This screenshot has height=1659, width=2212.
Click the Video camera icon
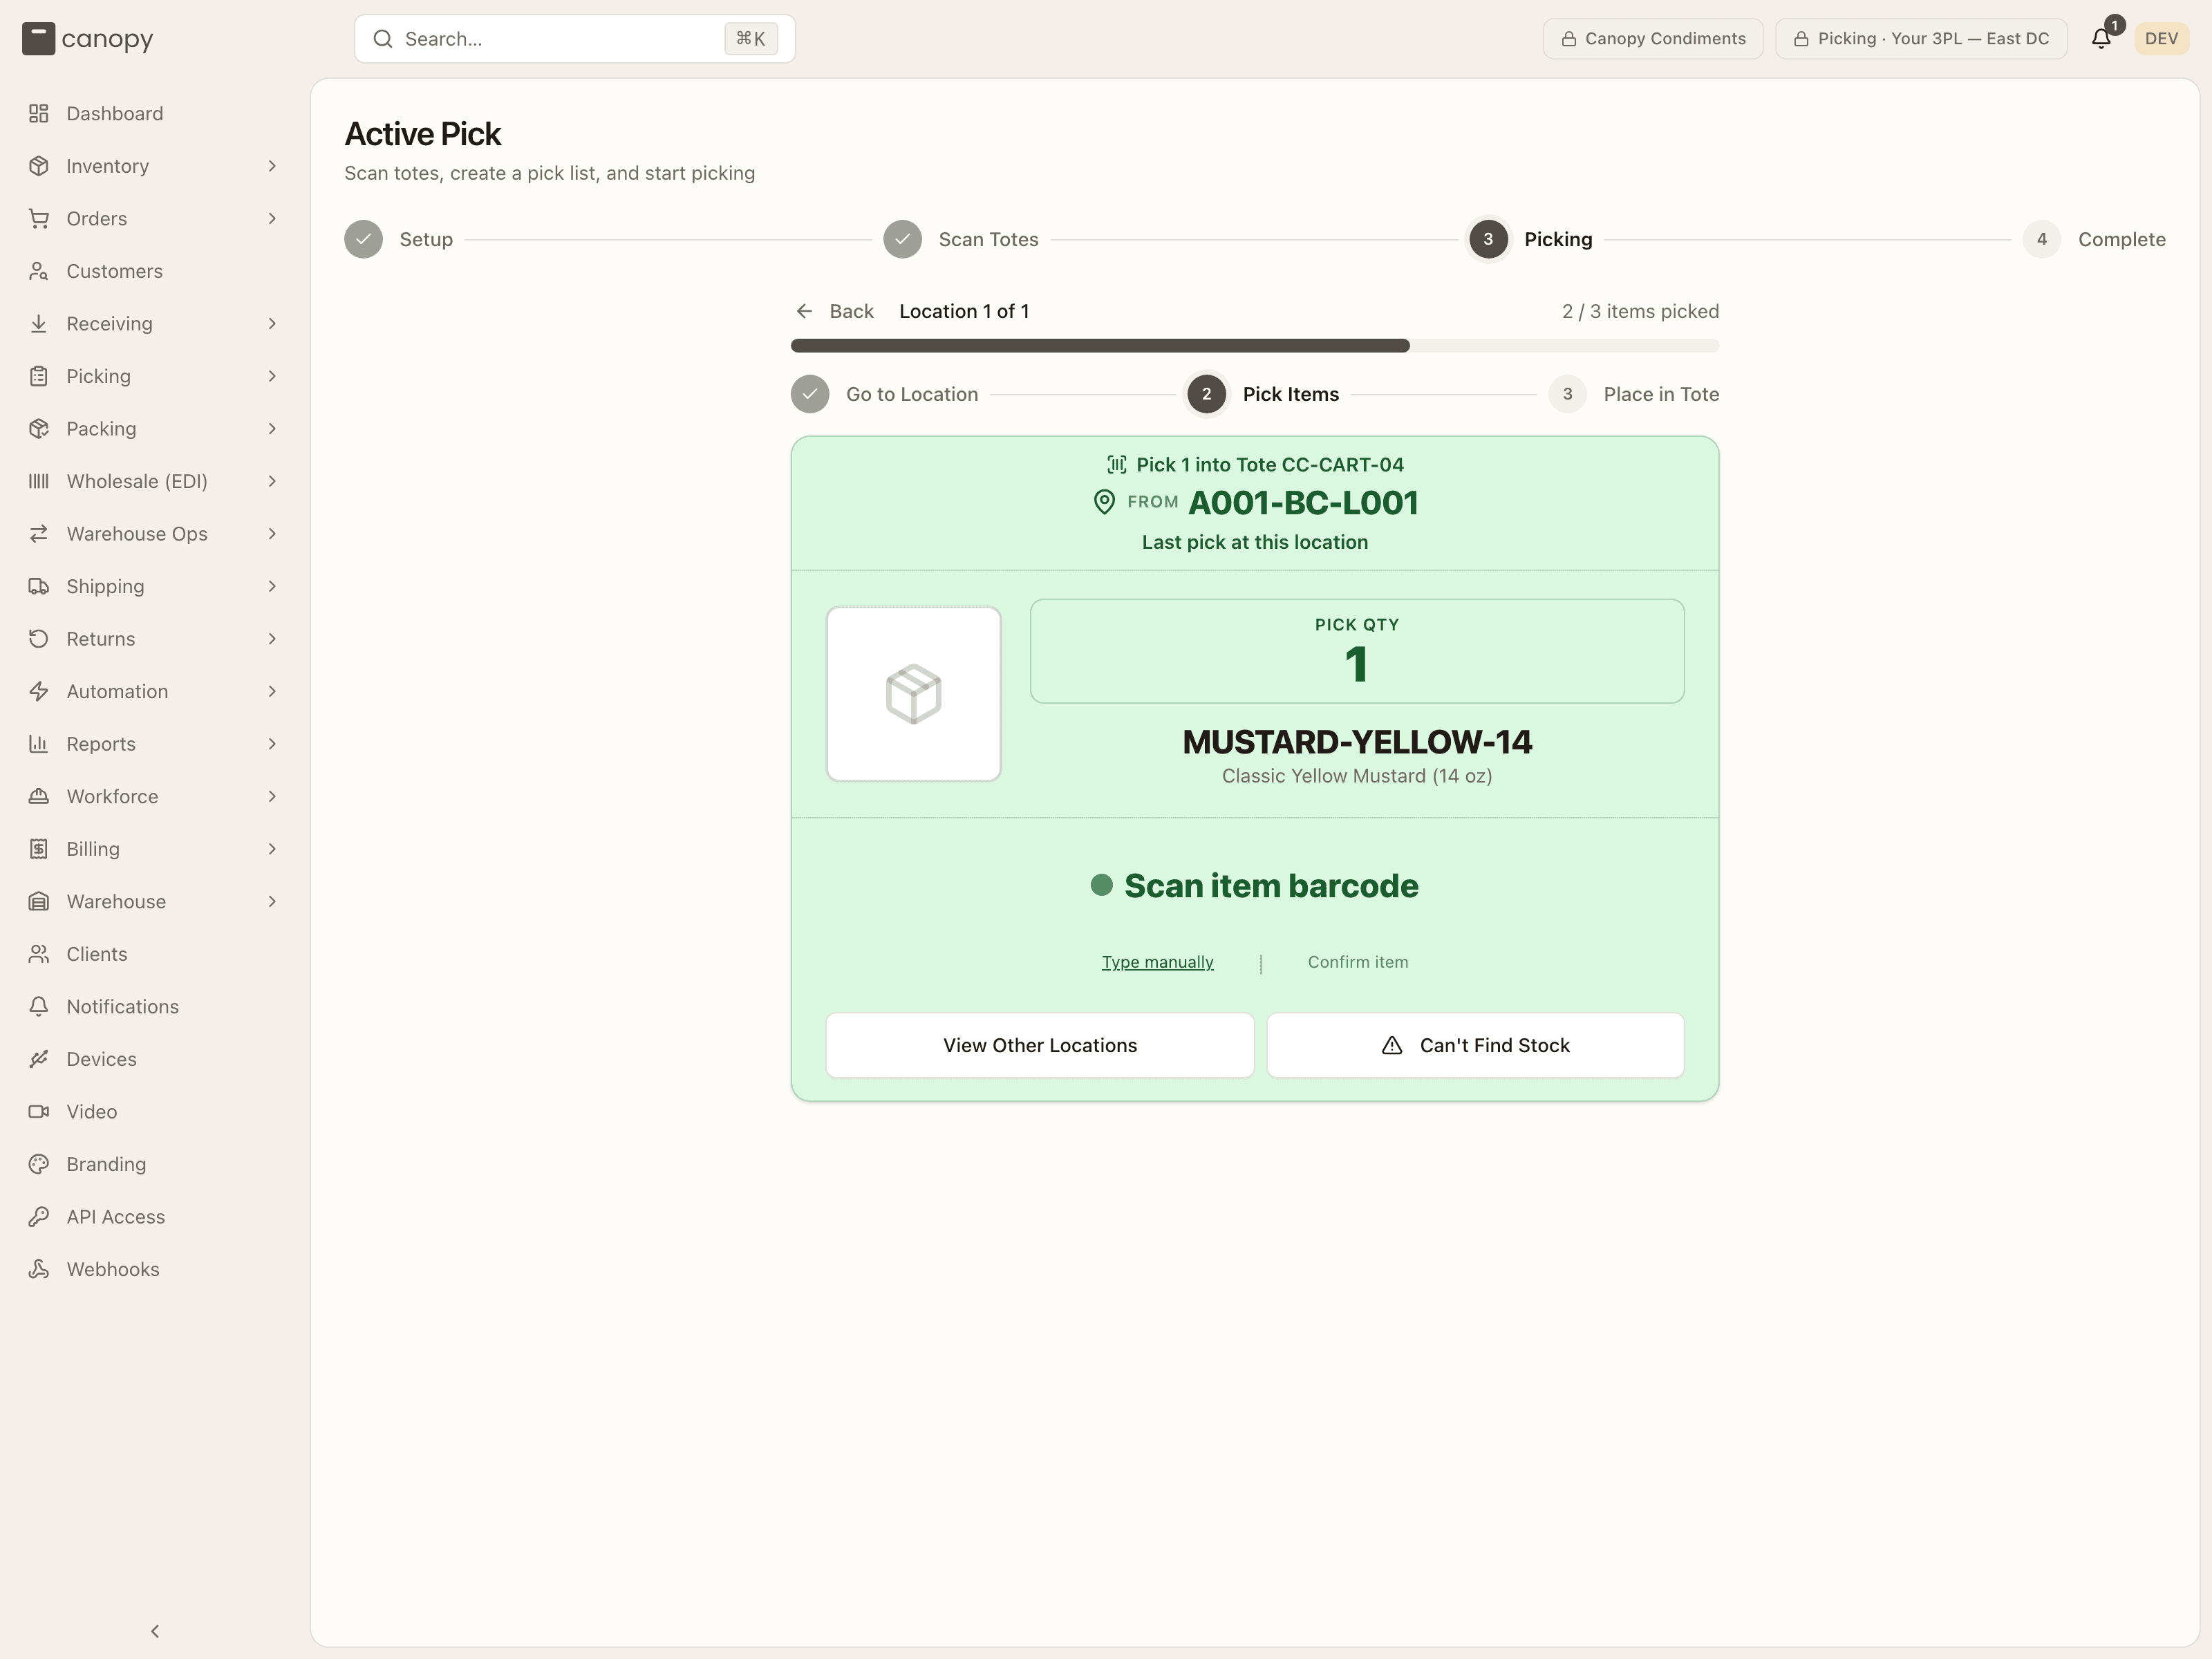39,1111
